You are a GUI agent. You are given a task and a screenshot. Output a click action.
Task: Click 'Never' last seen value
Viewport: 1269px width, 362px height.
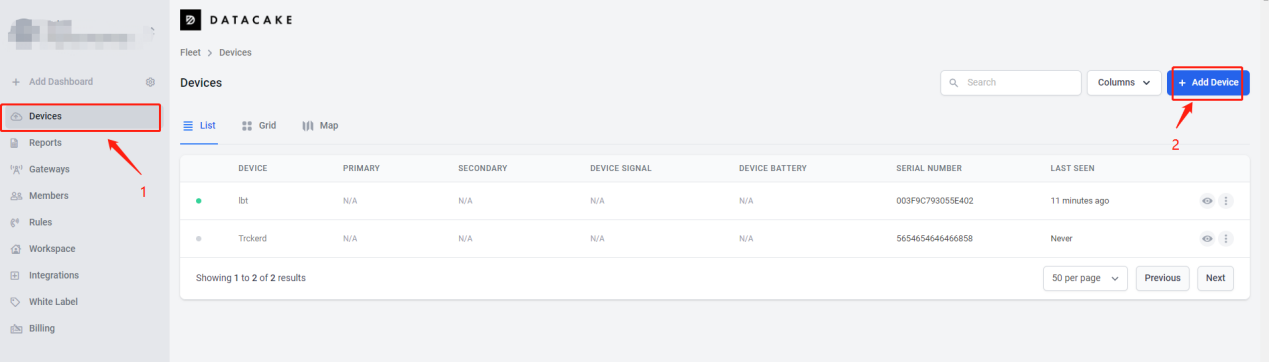1061,239
